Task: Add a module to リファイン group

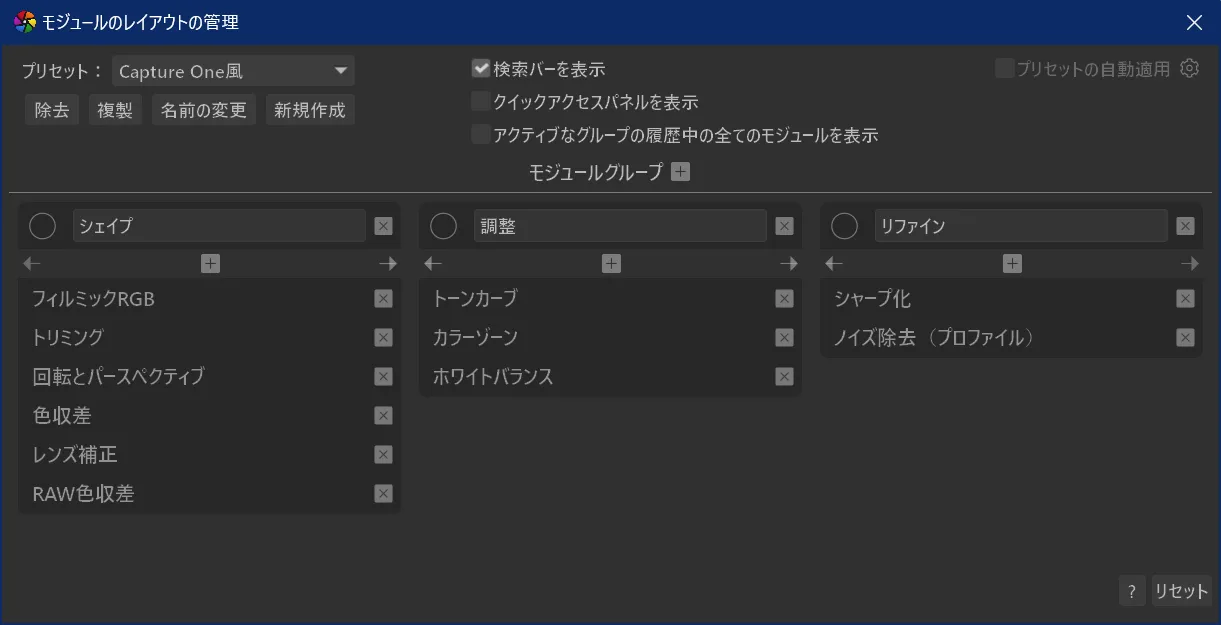Action: (x=1012, y=264)
